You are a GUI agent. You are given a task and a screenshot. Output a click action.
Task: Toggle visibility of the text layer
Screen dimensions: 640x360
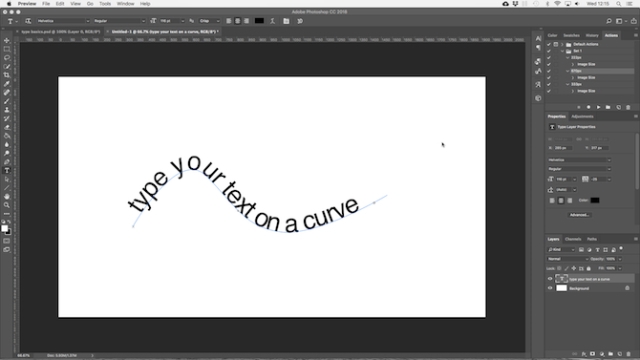coord(550,279)
